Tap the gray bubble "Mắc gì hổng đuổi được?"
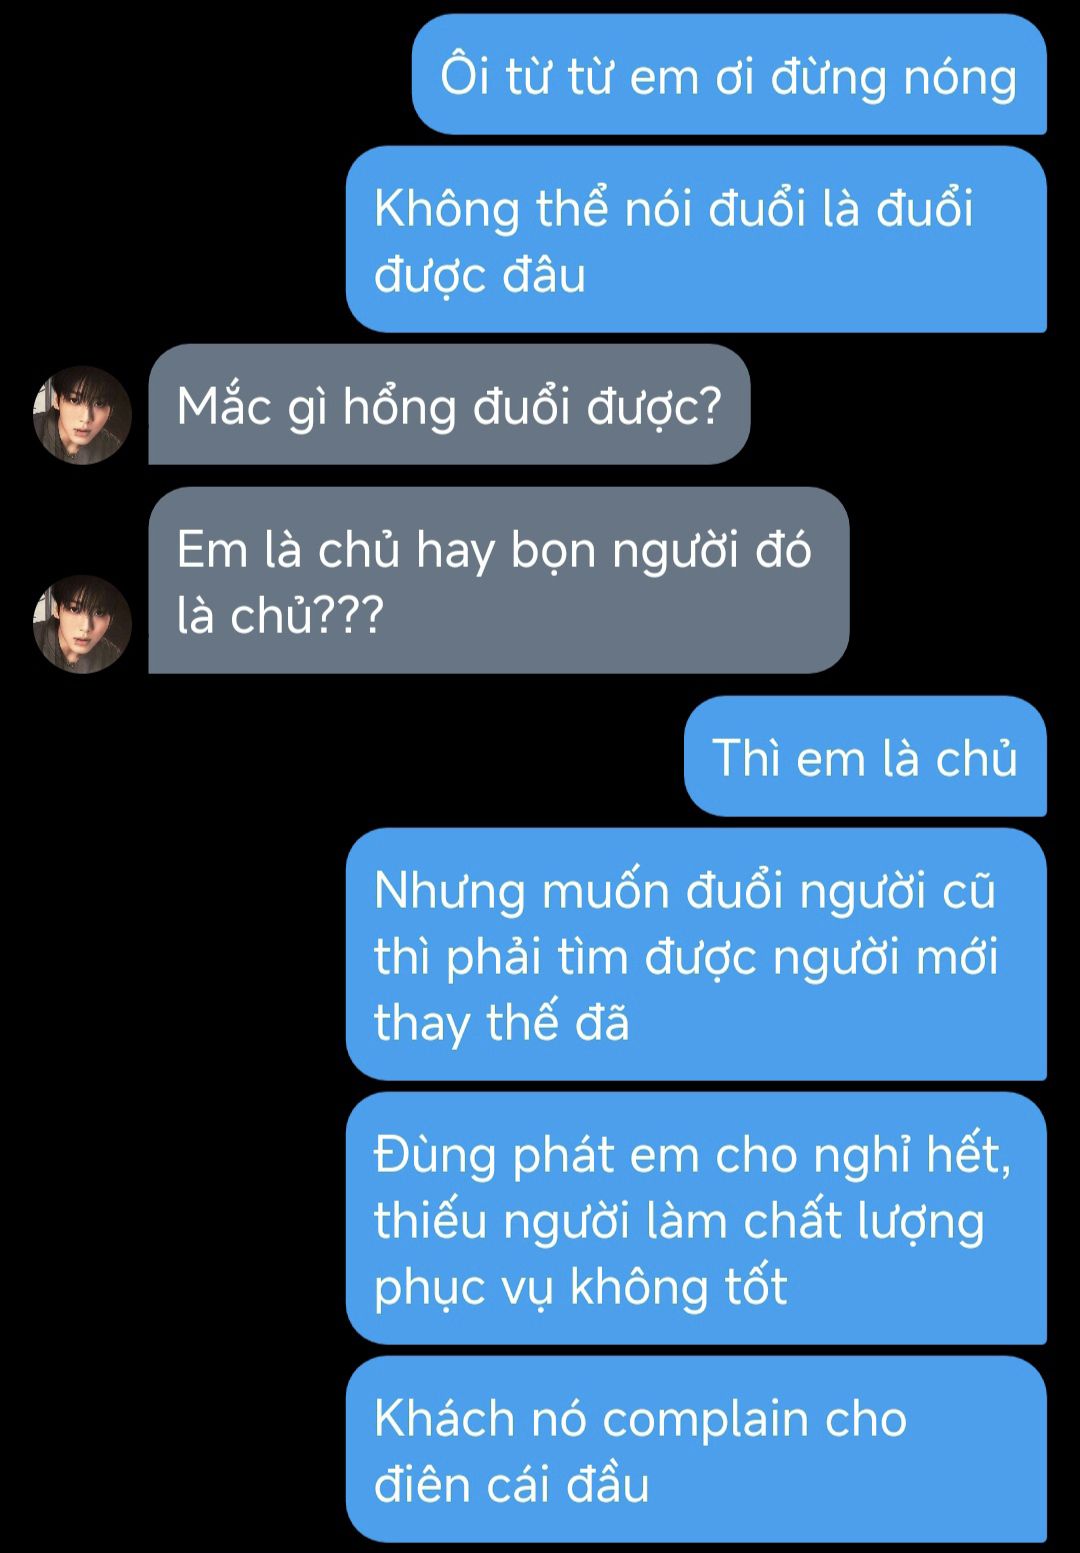Image resolution: width=1080 pixels, height=1553 pixels. point(449,404)
